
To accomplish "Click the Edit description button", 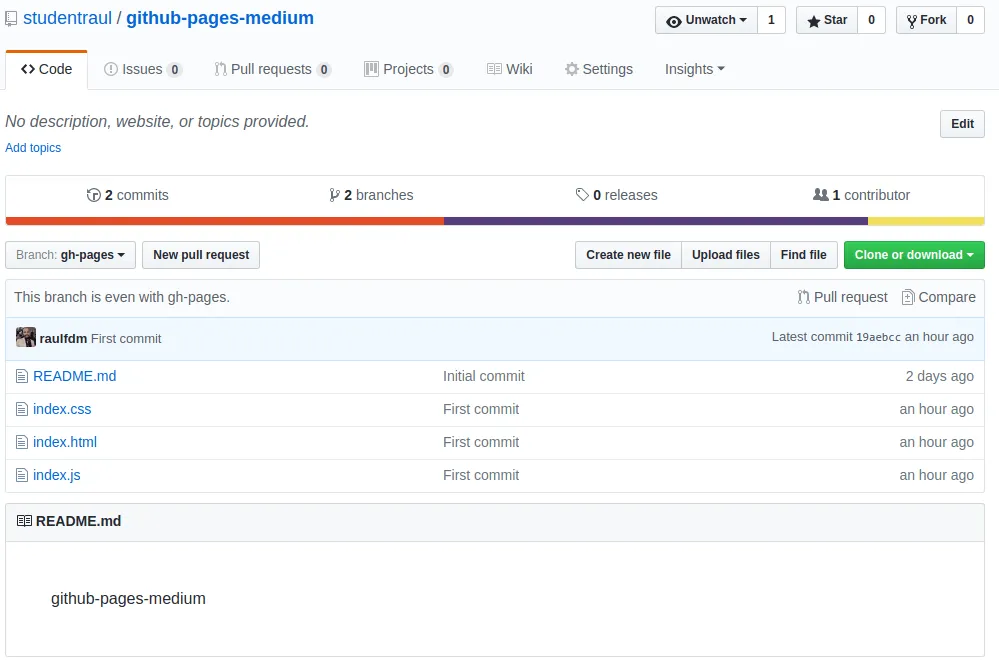I will click(x=962, y=124).
